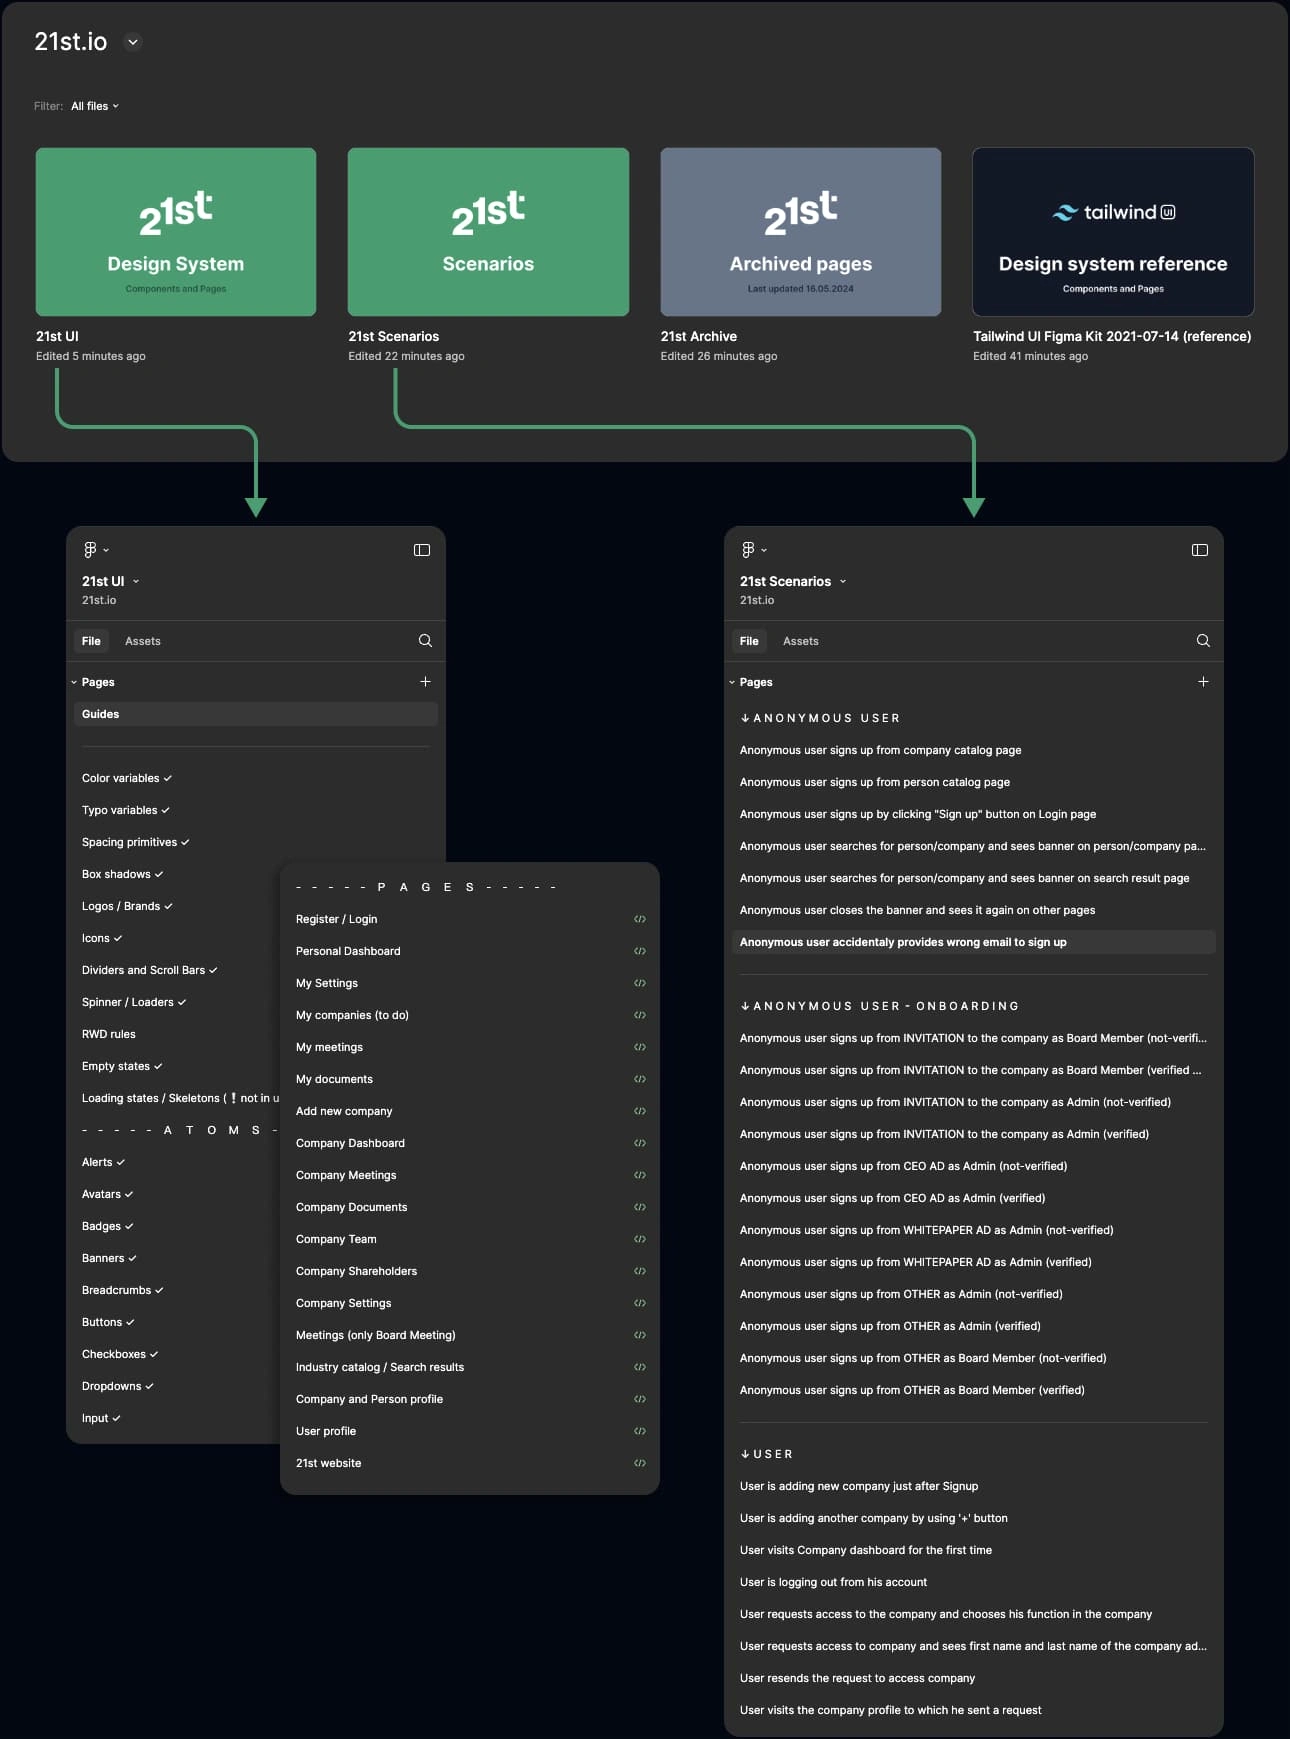Expand 21st Scenarios file name dropdown

843,581
